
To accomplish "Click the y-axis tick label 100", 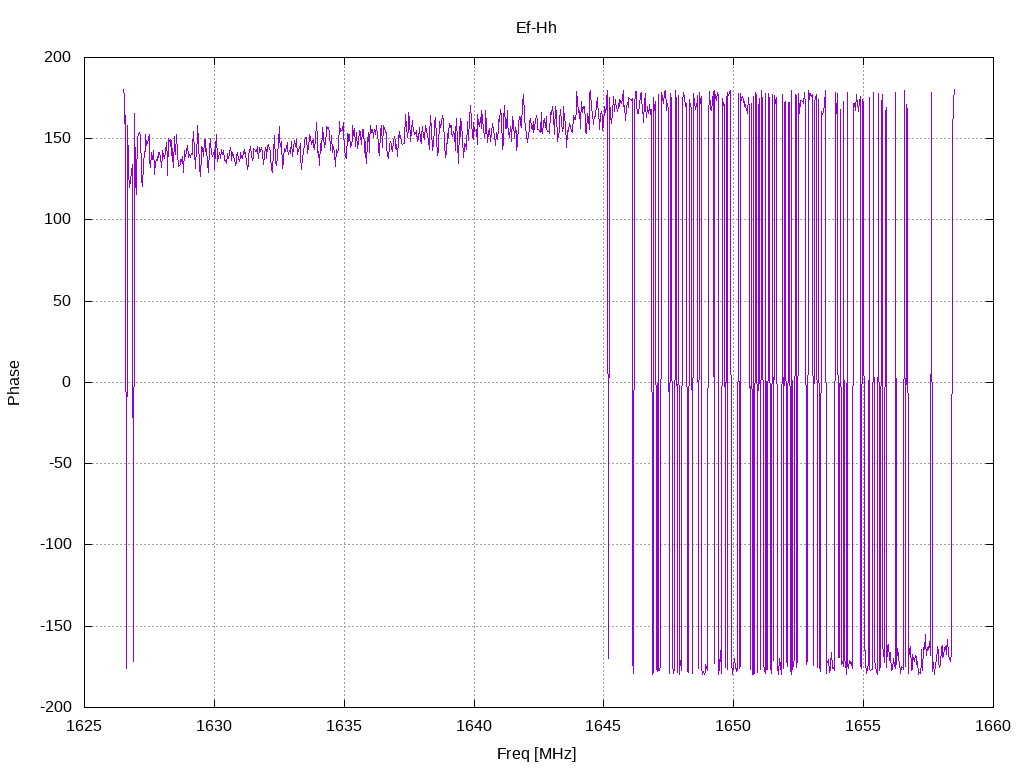I will point(57,219).
